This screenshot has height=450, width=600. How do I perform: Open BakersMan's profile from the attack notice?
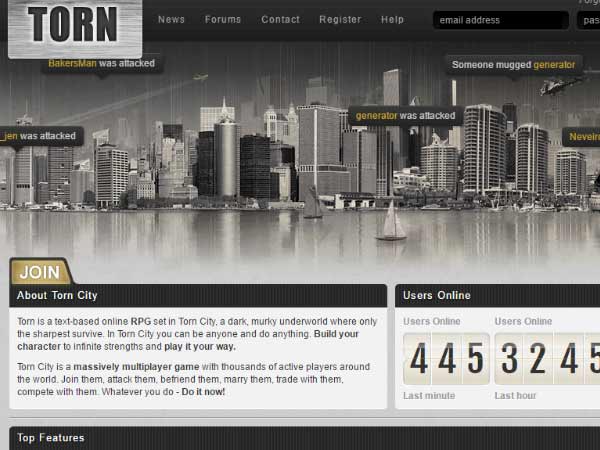(73, 63)
